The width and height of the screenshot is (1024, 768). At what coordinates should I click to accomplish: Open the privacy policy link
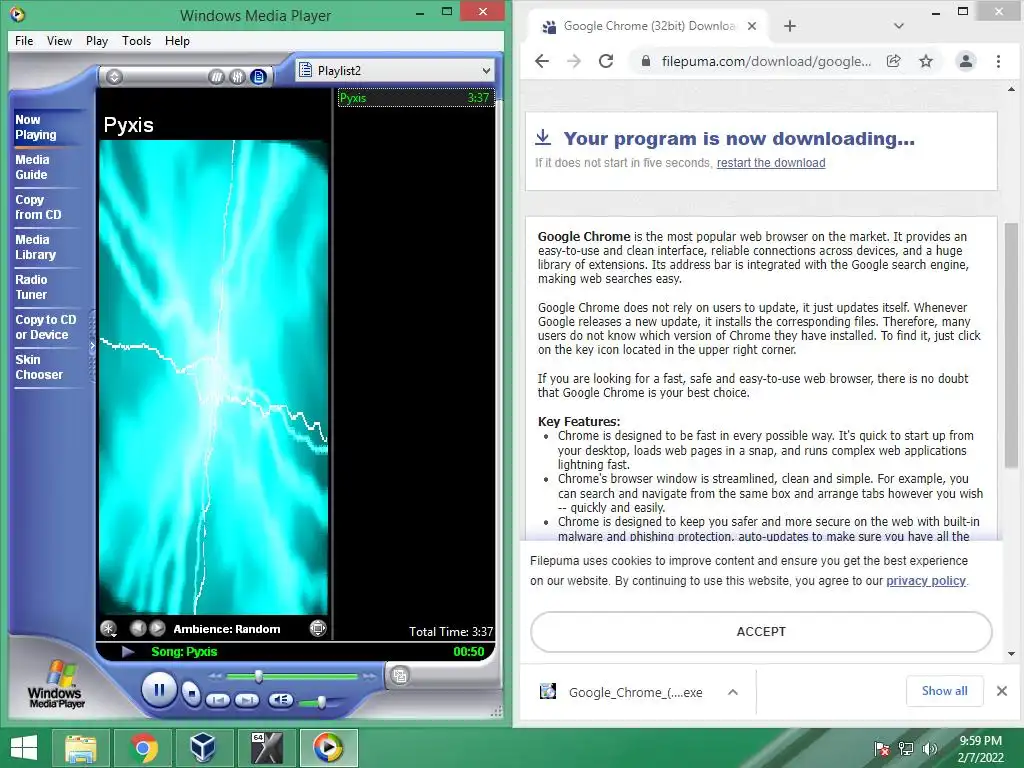tap(925, 581)
